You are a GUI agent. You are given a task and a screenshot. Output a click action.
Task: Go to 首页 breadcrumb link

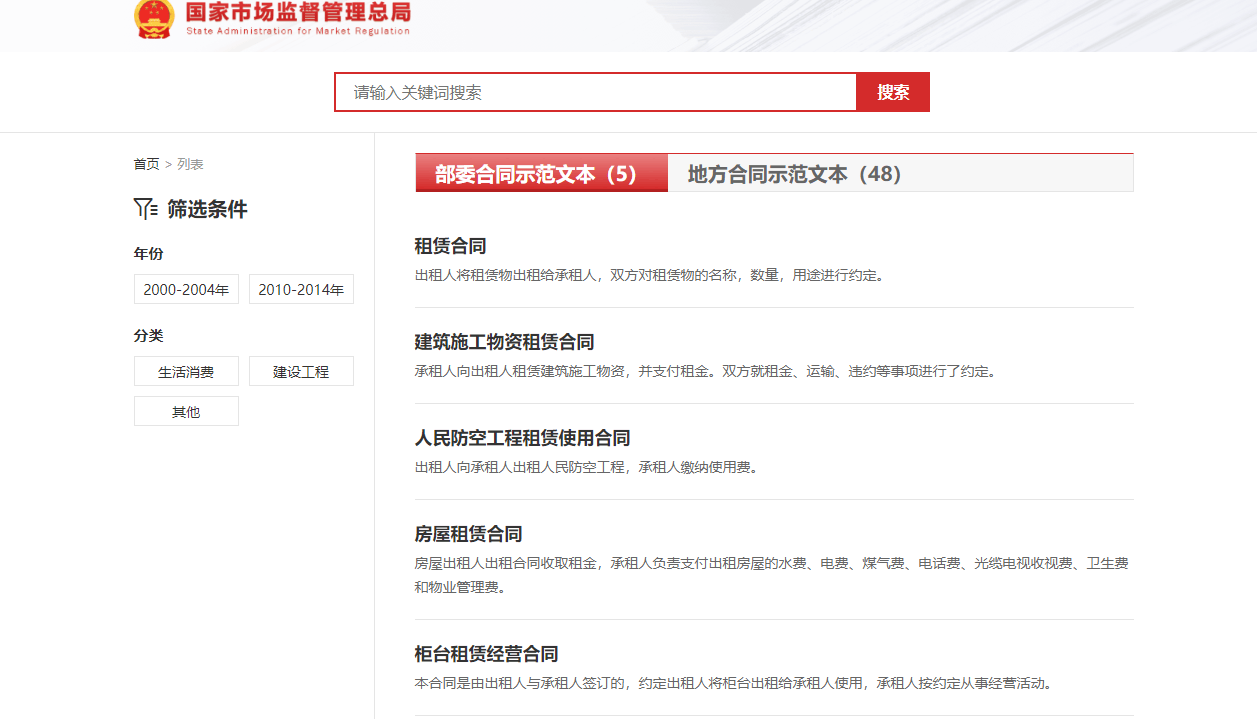[146, 164]
